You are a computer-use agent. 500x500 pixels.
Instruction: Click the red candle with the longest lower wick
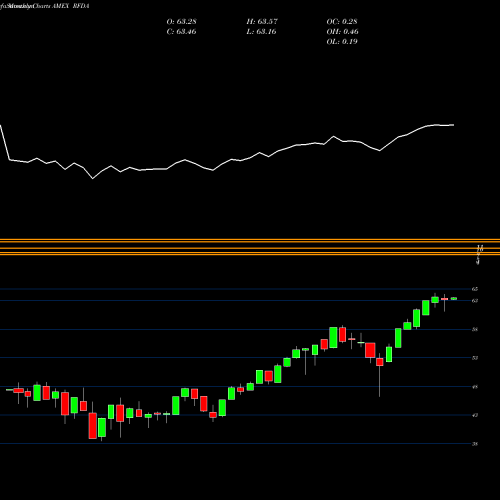click(x=380, y=362)
